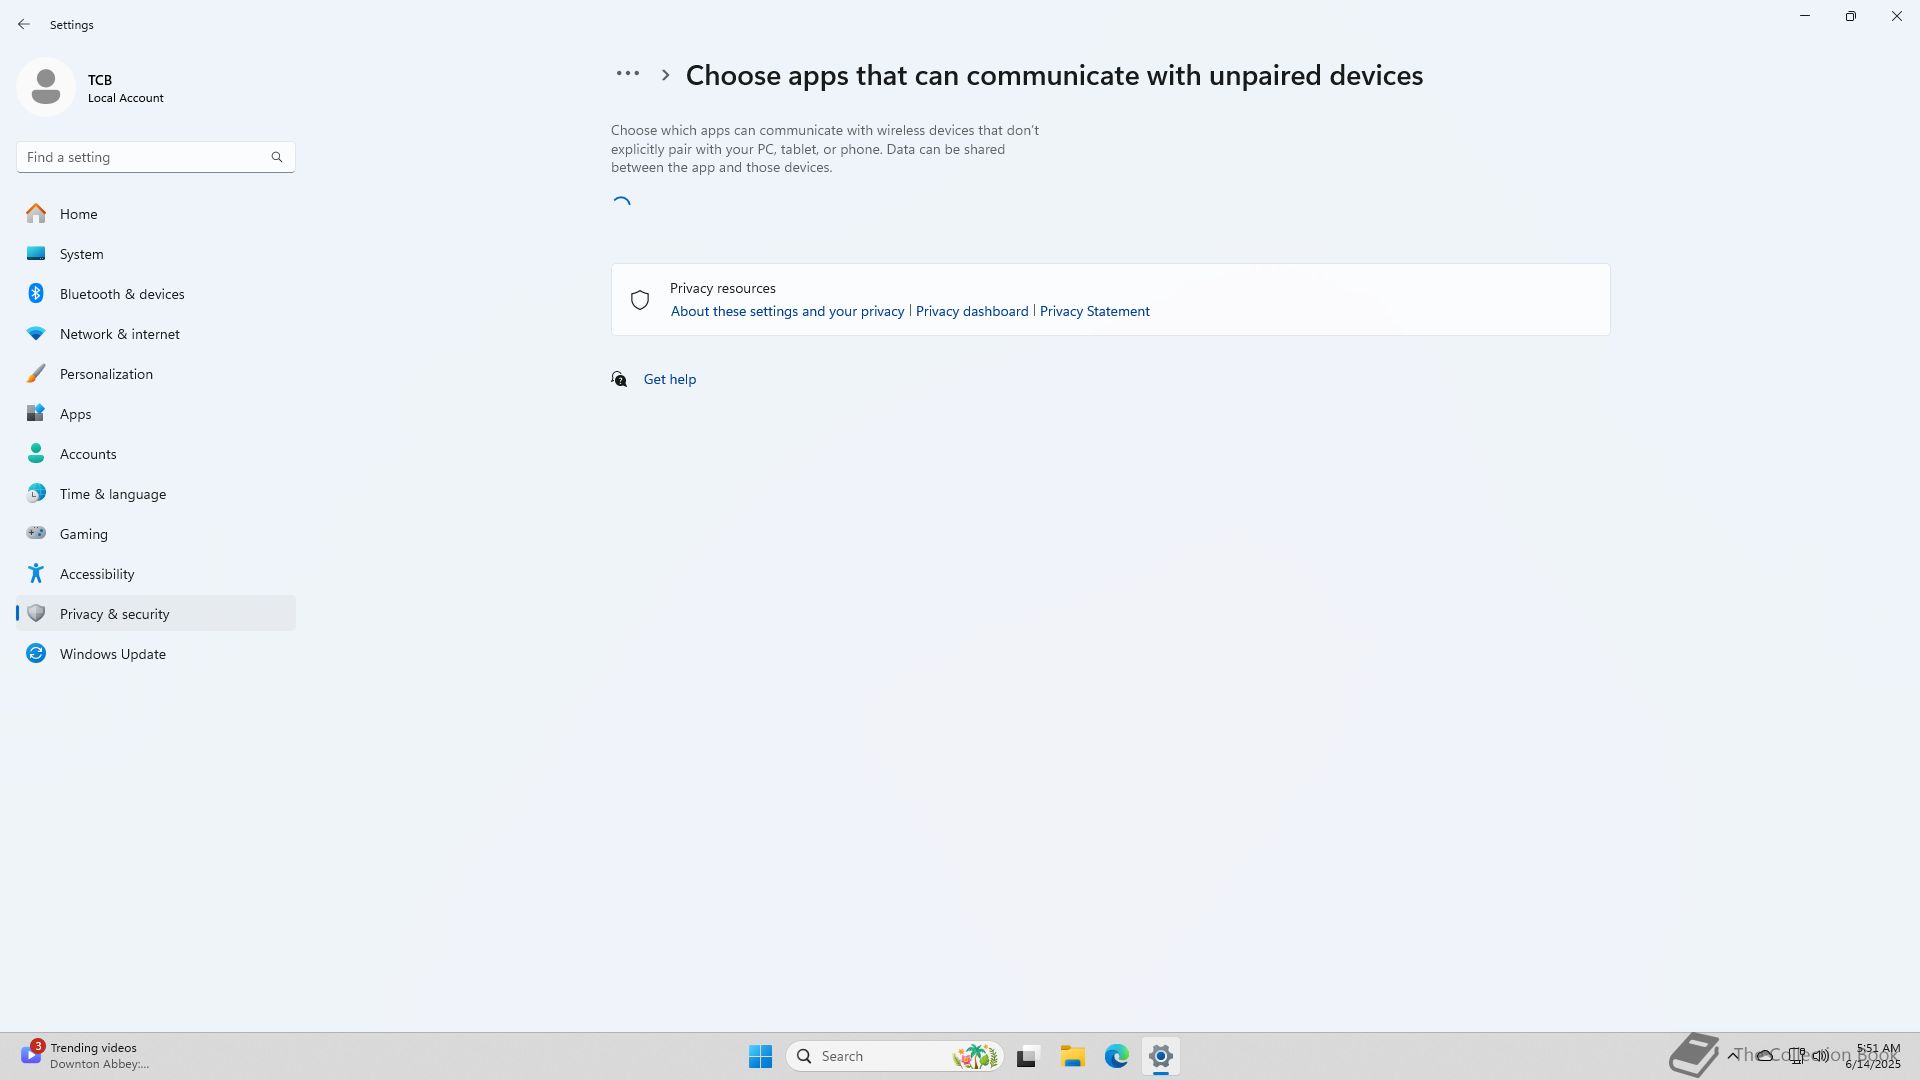Image resolution: width=1920 pixels, height=1080 pixels.
Task: Launch Microsoft Edge from the taskbar
Action: point(1116,1056)
